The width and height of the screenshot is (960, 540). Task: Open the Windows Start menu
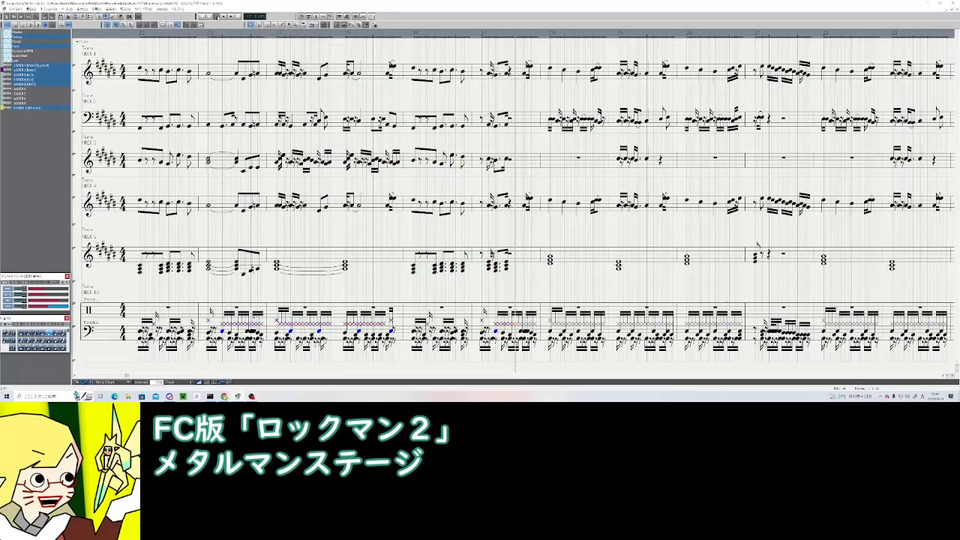(7, 396)
